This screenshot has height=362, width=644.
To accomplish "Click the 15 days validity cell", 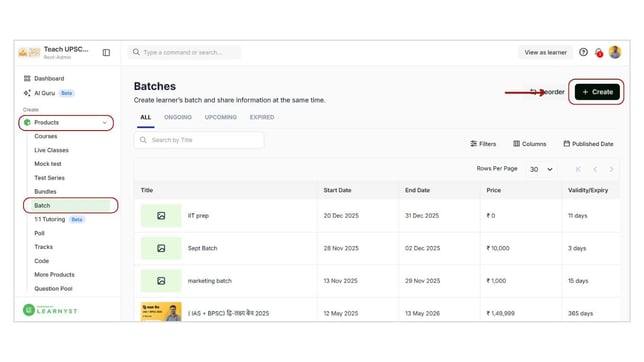I will click(578, 281).
